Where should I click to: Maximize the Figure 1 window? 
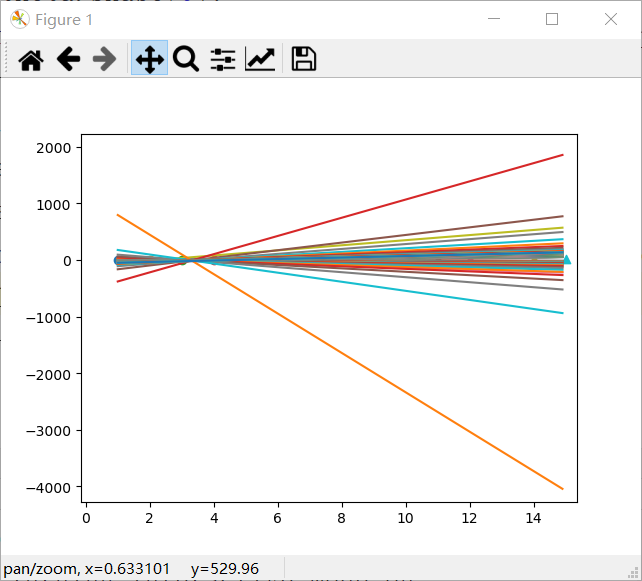551,19
